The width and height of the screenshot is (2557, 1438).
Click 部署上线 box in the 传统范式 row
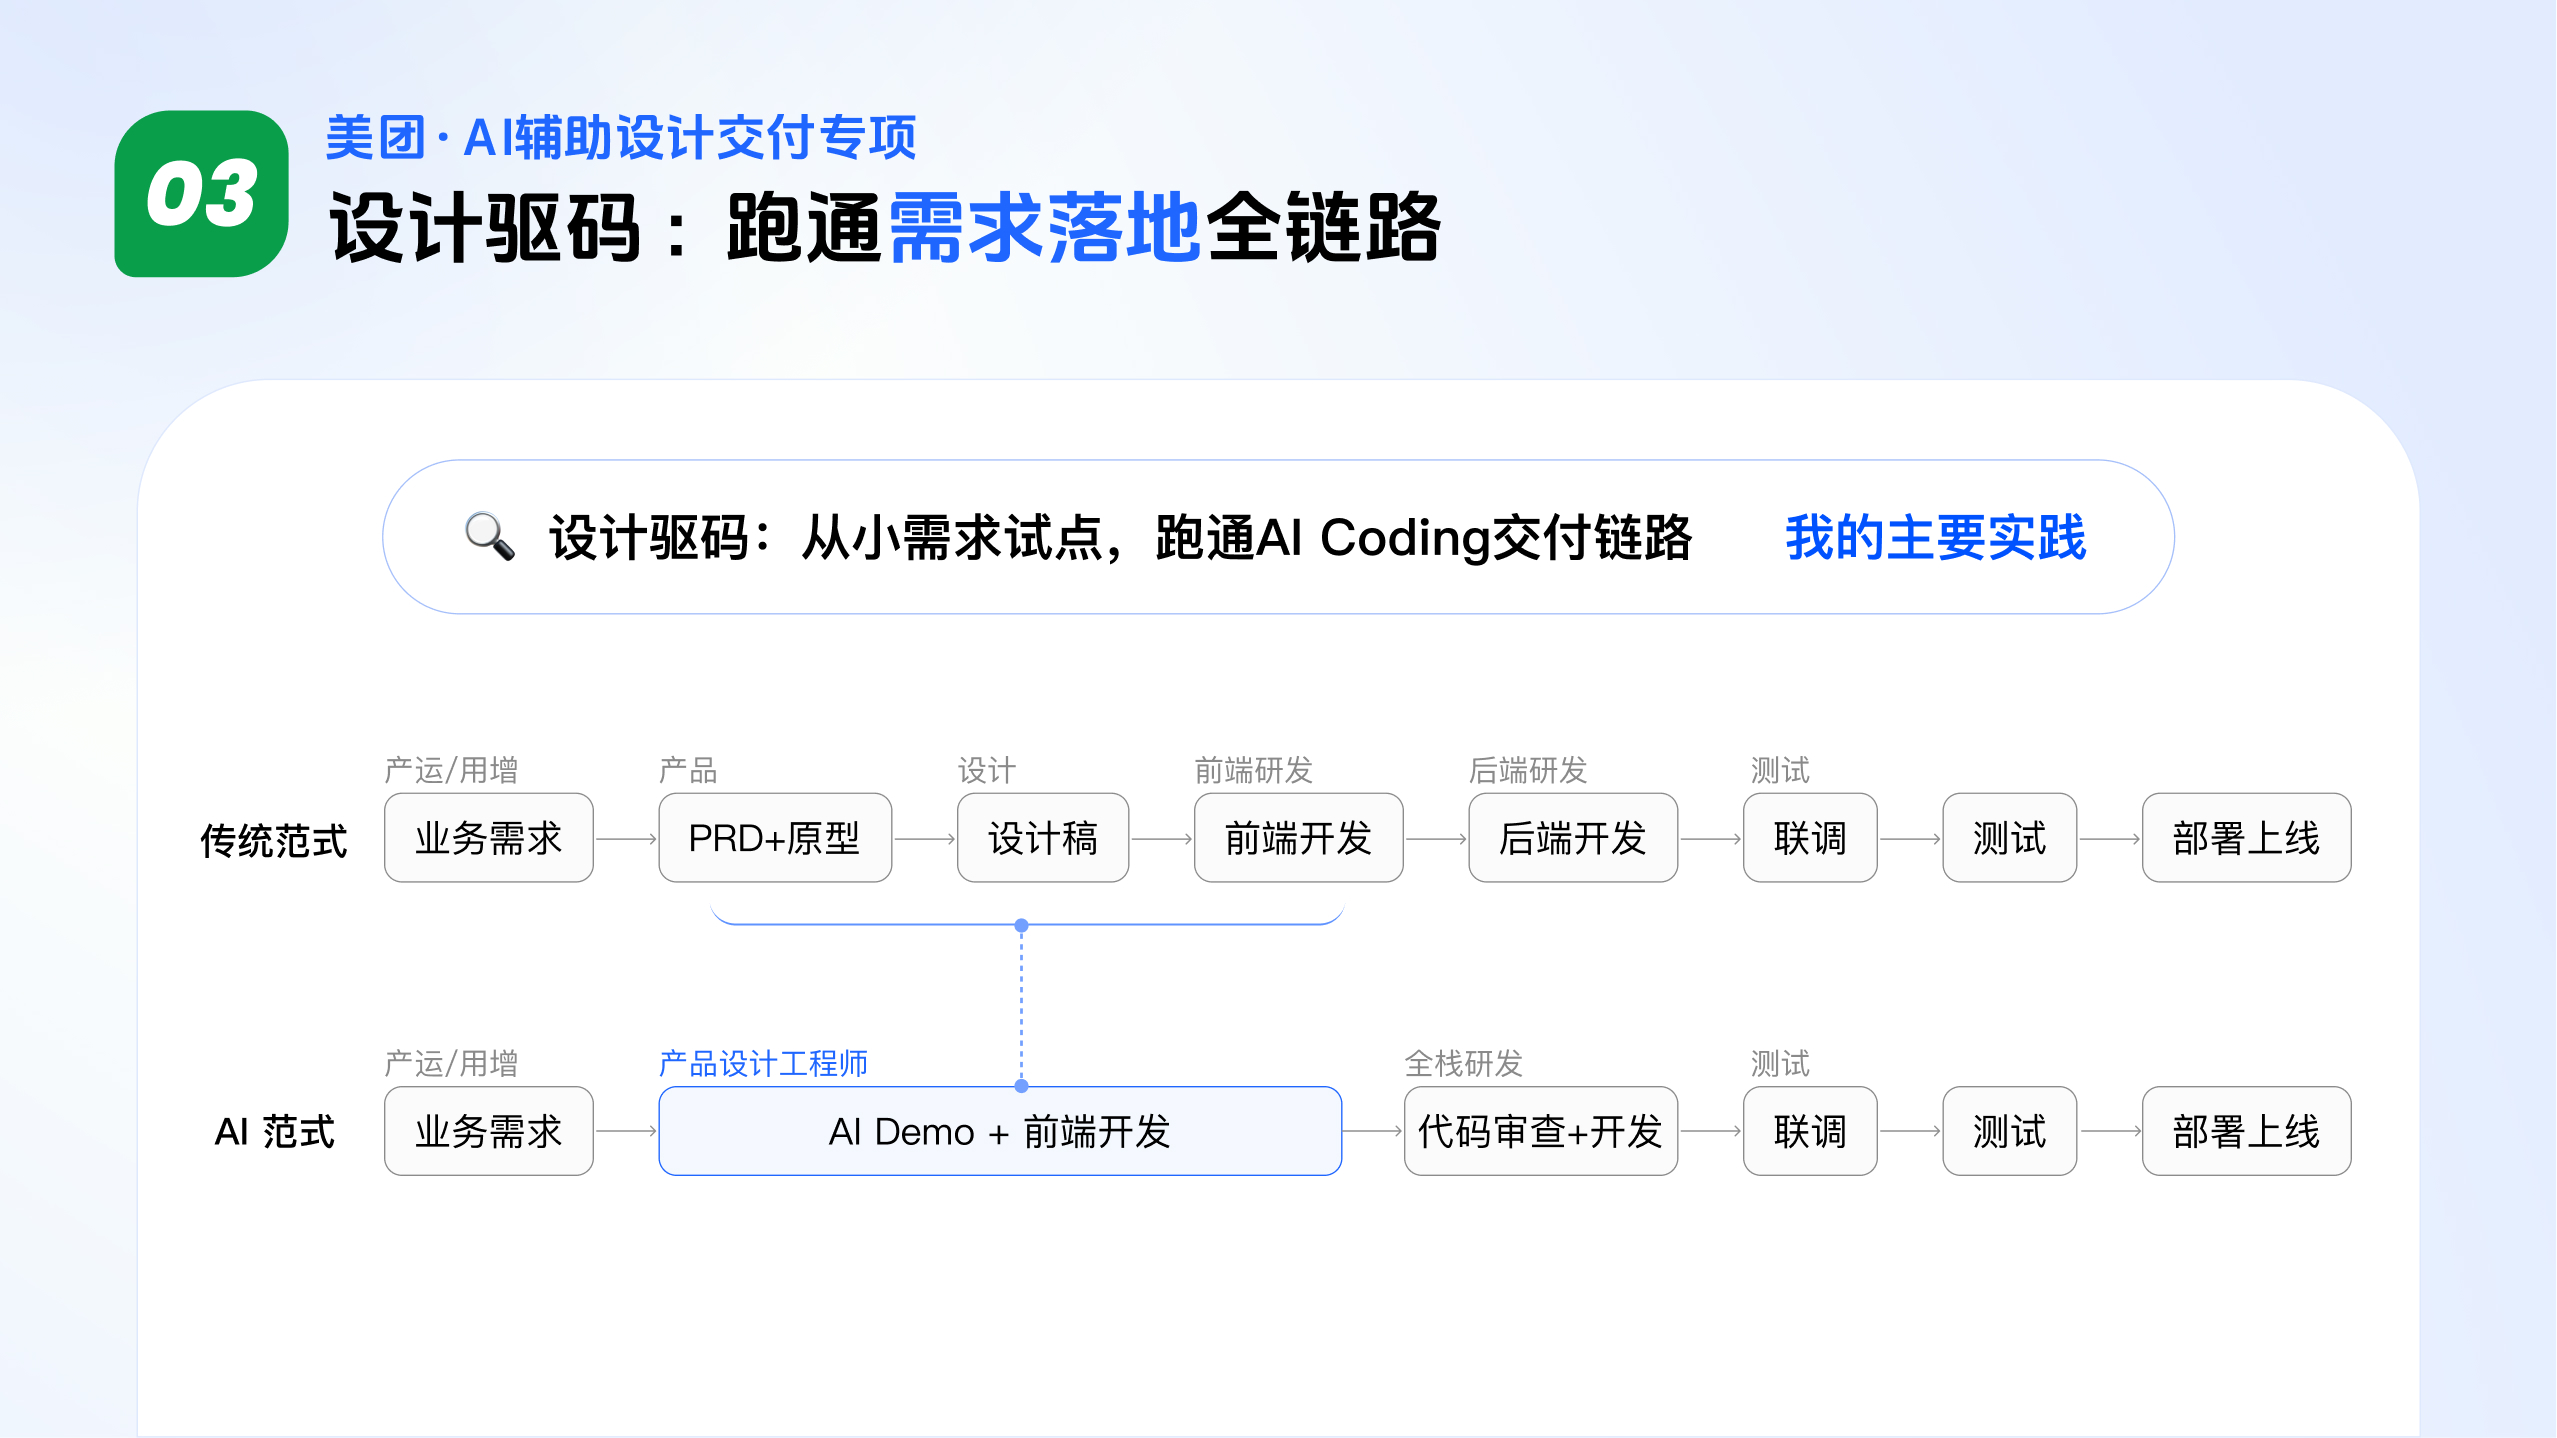tap(2246, 838)
